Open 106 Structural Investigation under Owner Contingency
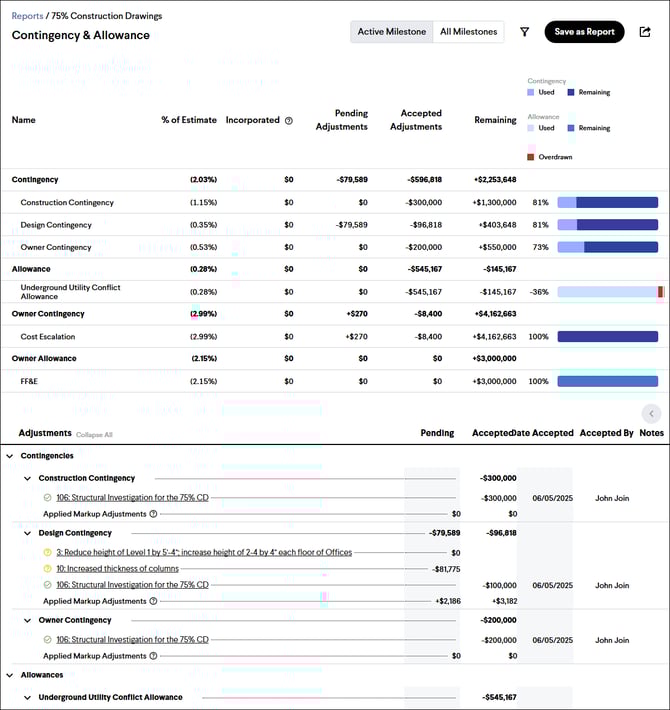 tap(132, 639)
